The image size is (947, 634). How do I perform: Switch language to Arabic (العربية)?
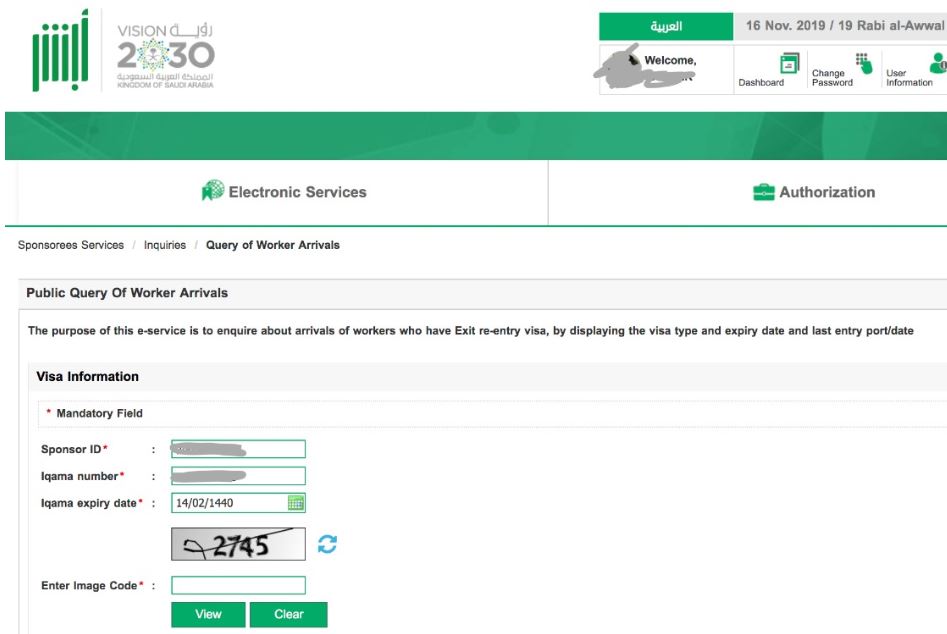coord(666,27)
